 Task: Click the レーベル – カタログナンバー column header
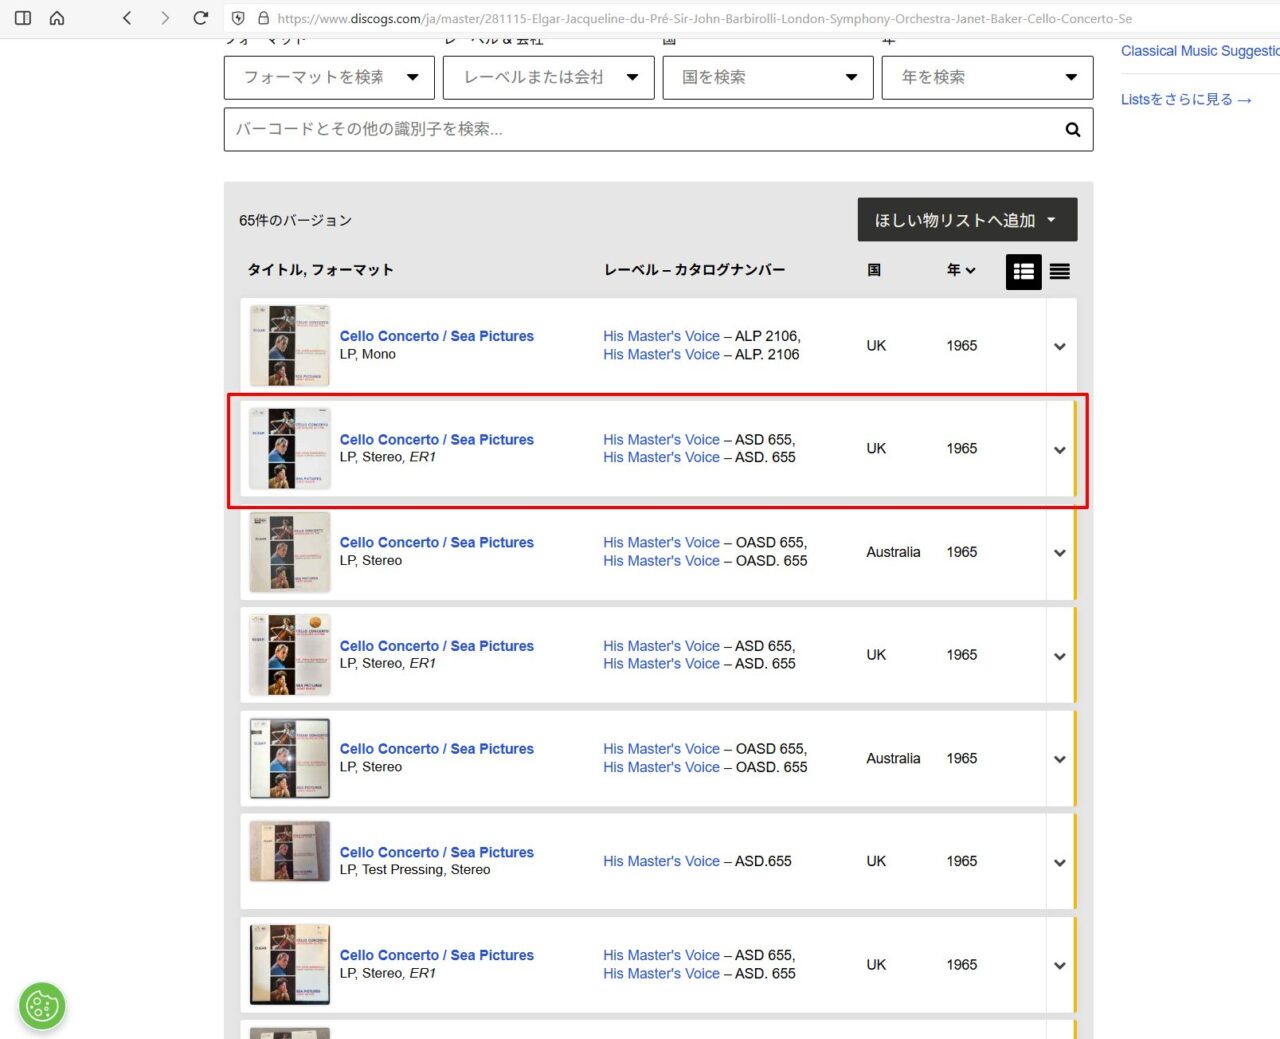(694, 270)
